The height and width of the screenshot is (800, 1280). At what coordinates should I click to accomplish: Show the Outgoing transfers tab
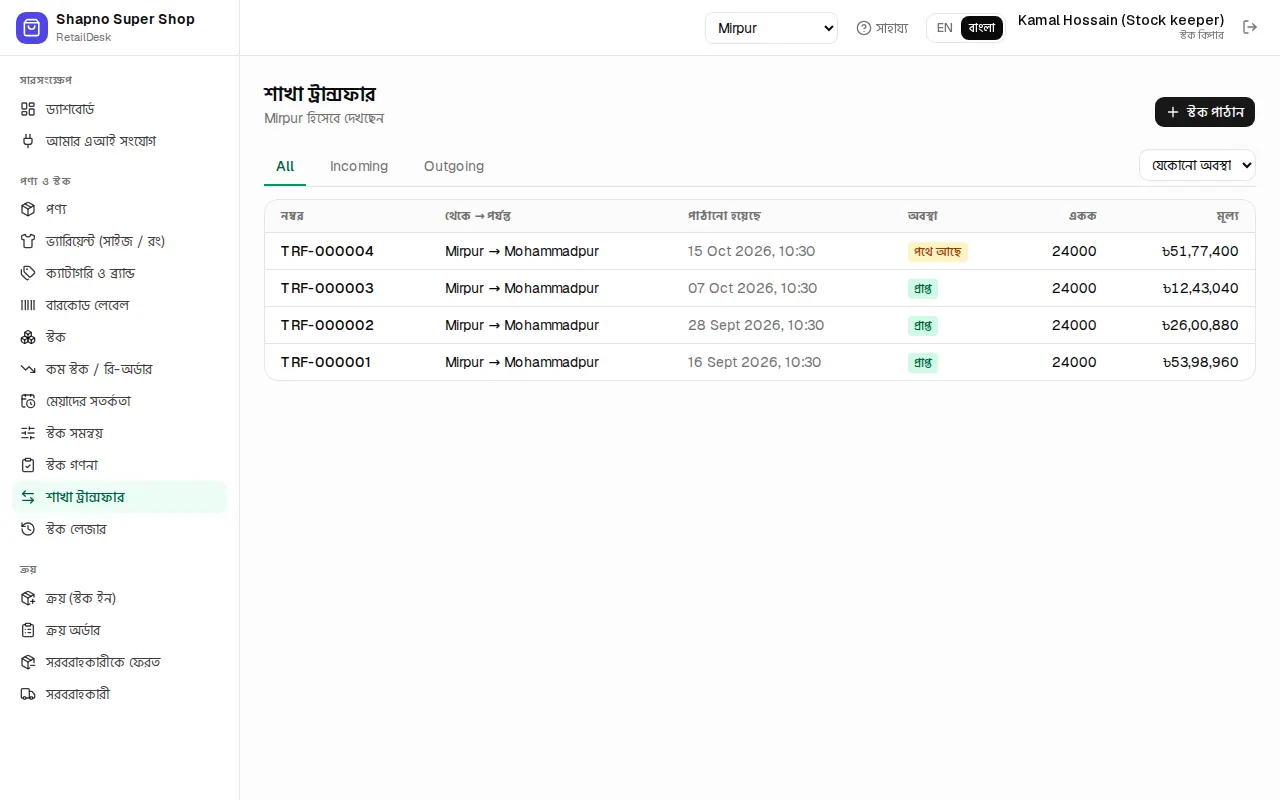coord(454,166)
